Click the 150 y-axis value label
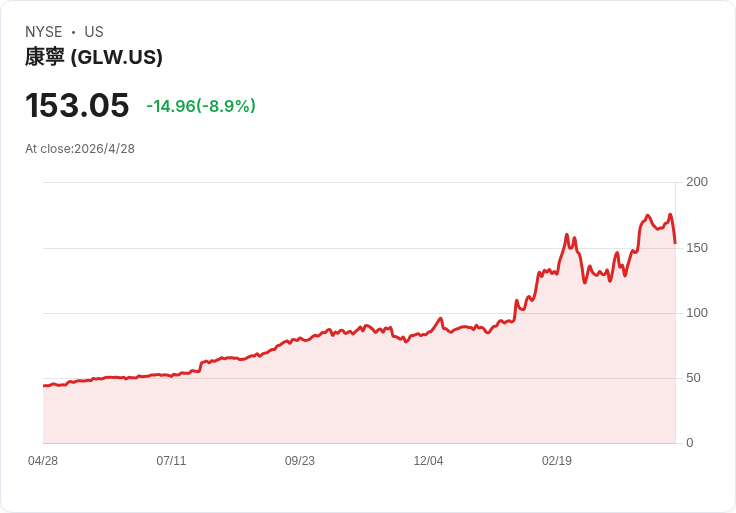 [697, 248]
